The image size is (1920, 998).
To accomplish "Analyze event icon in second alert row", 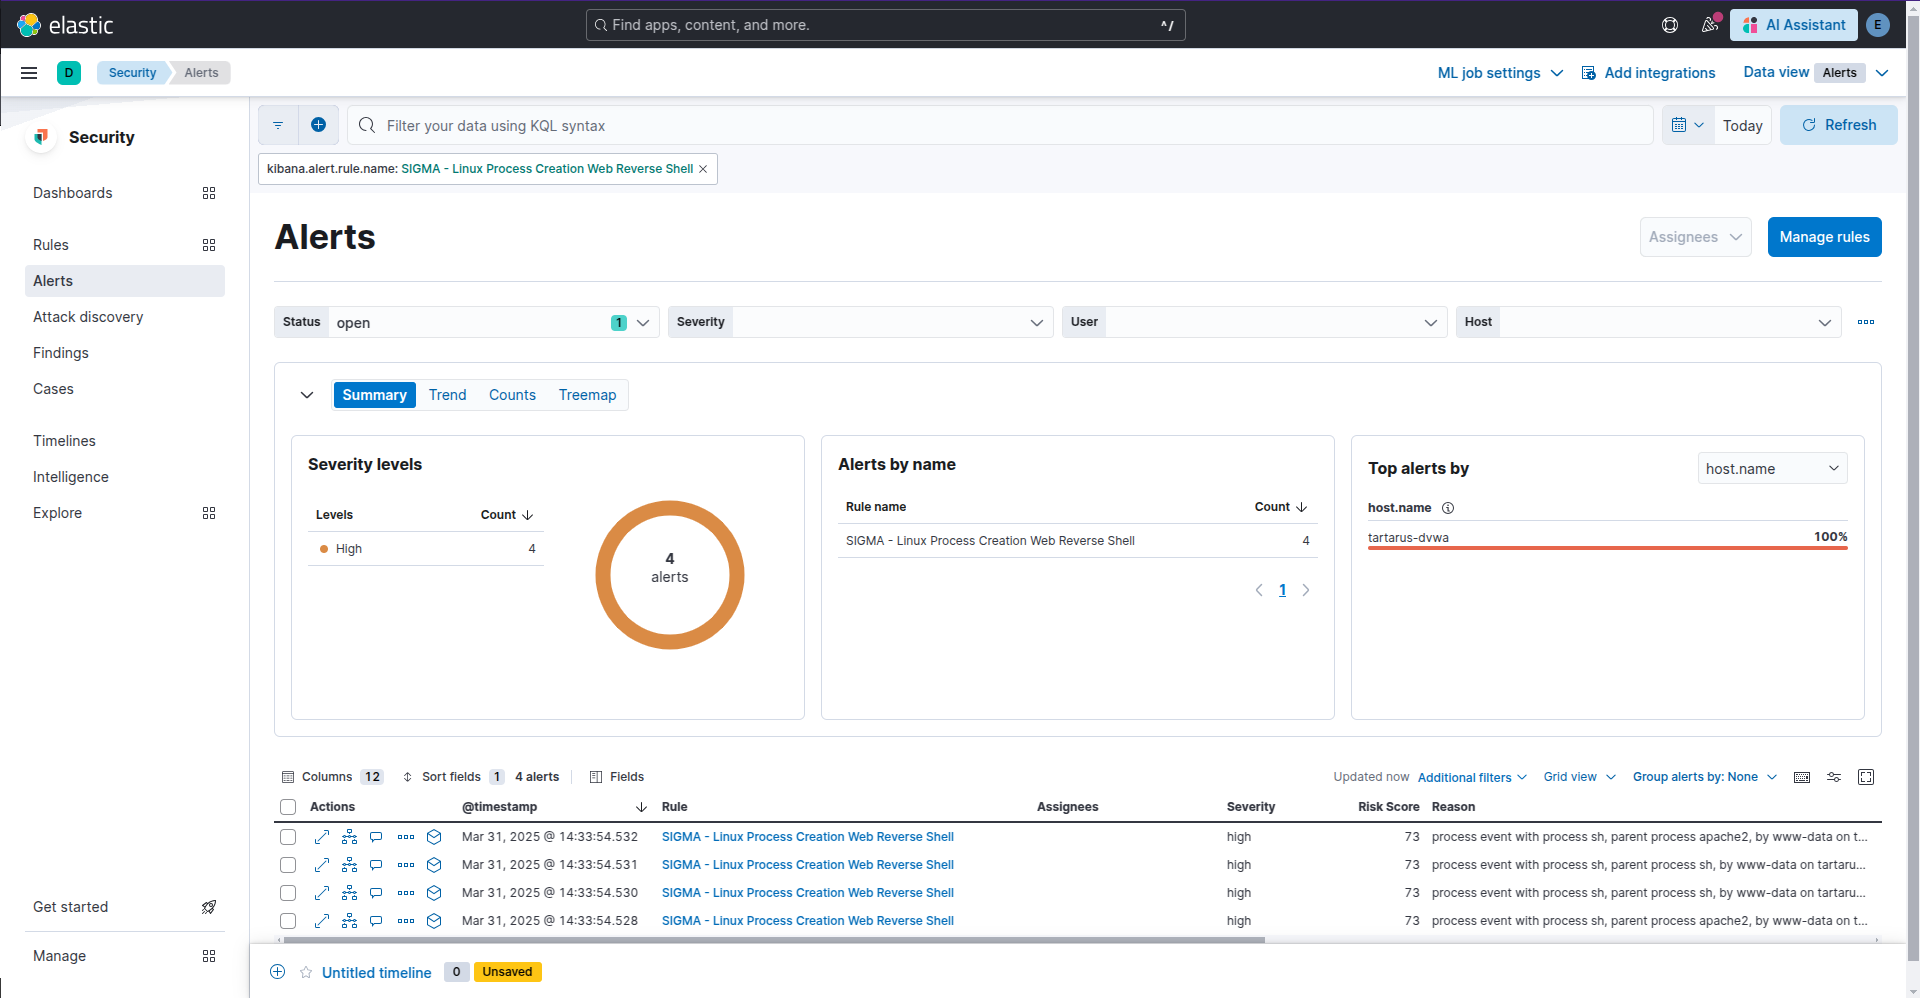I will point(349,865).
